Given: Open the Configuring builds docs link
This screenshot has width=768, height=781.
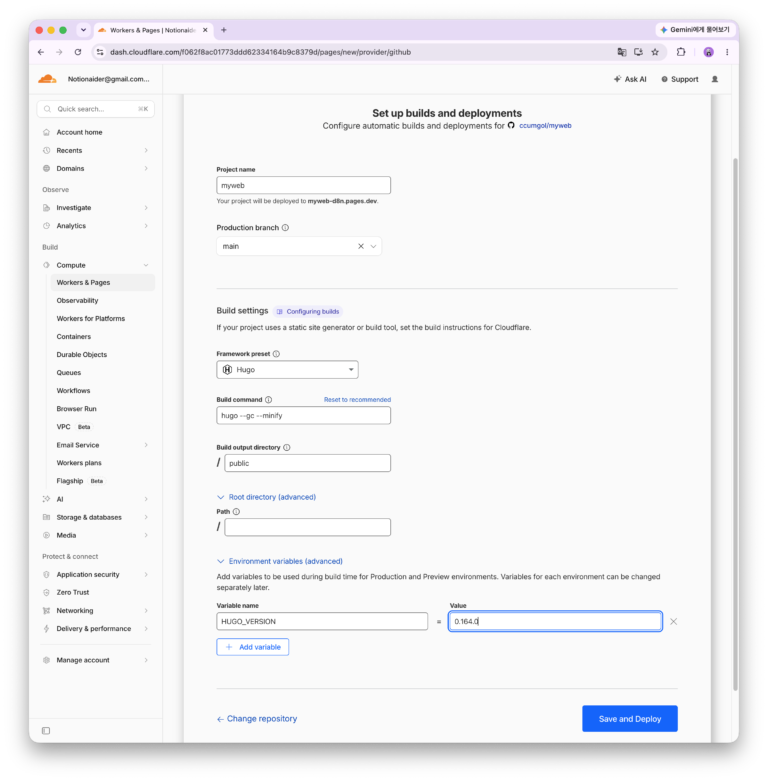Looking at the screenshot, I should (x=308, y=311).
